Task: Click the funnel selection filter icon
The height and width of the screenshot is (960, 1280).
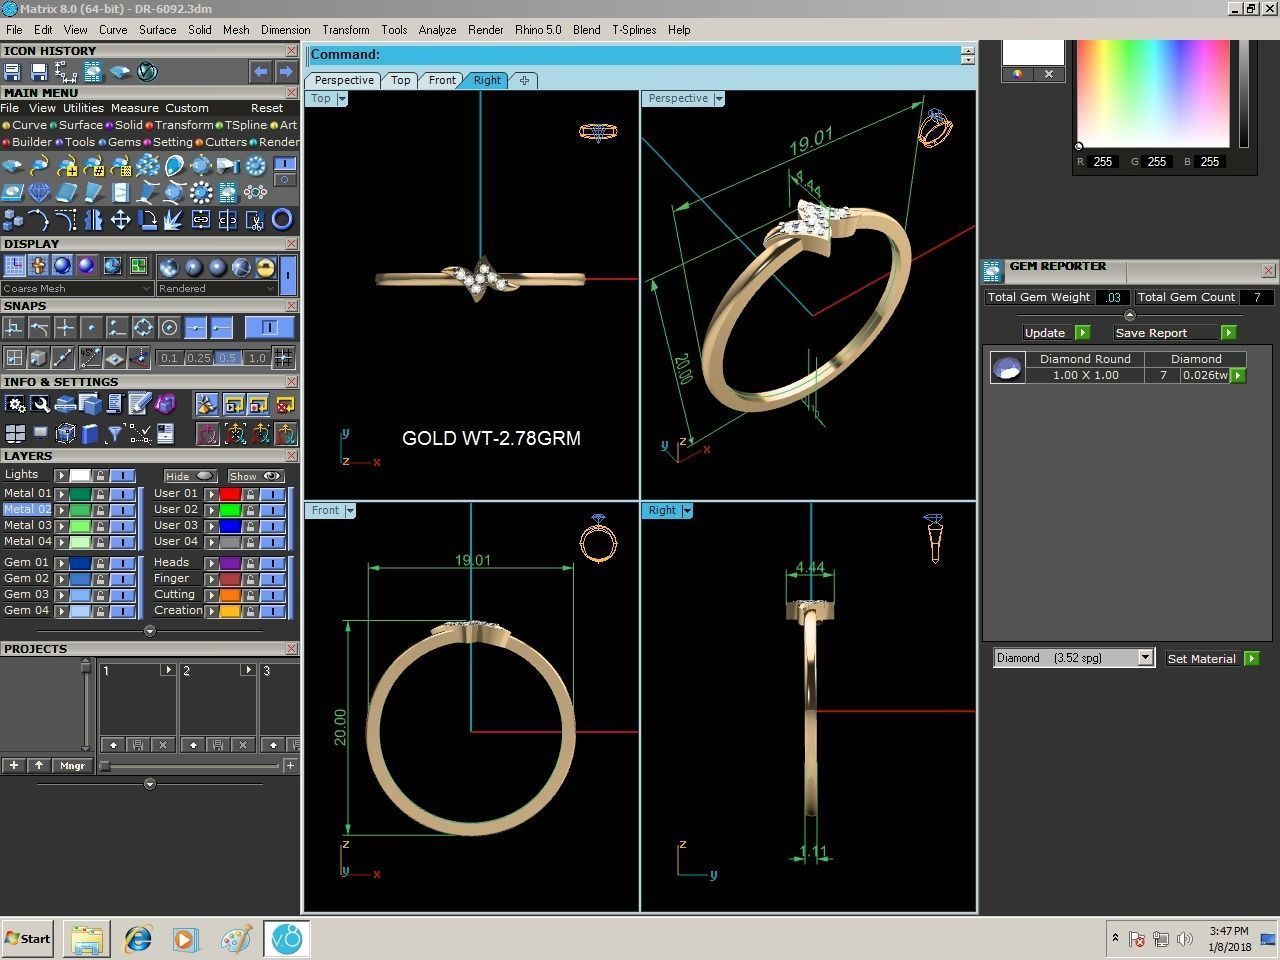Action: tap(115, 433)
